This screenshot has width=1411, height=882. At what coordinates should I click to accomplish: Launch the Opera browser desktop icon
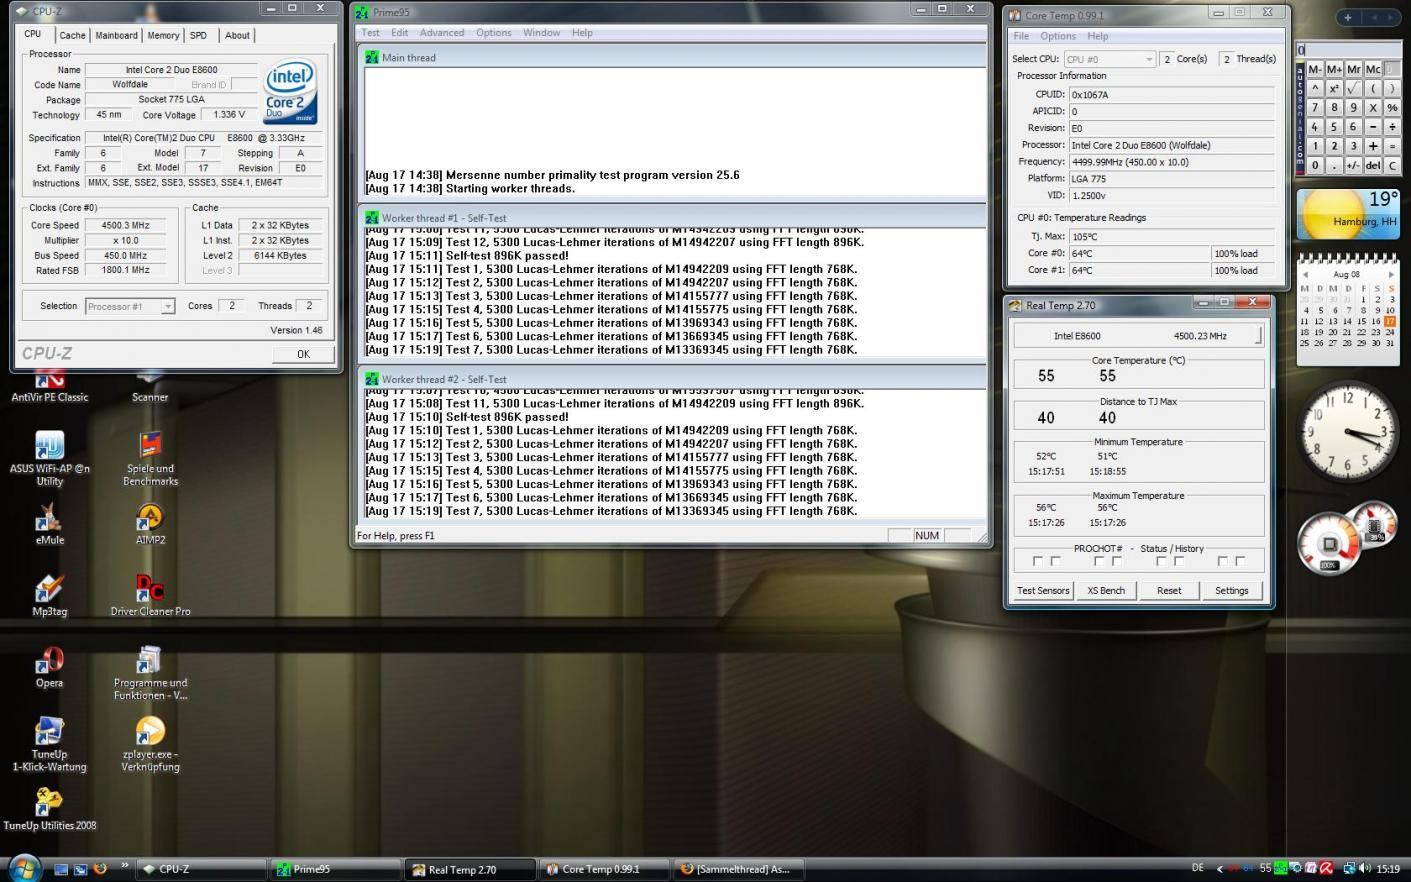tap(49, 667)
